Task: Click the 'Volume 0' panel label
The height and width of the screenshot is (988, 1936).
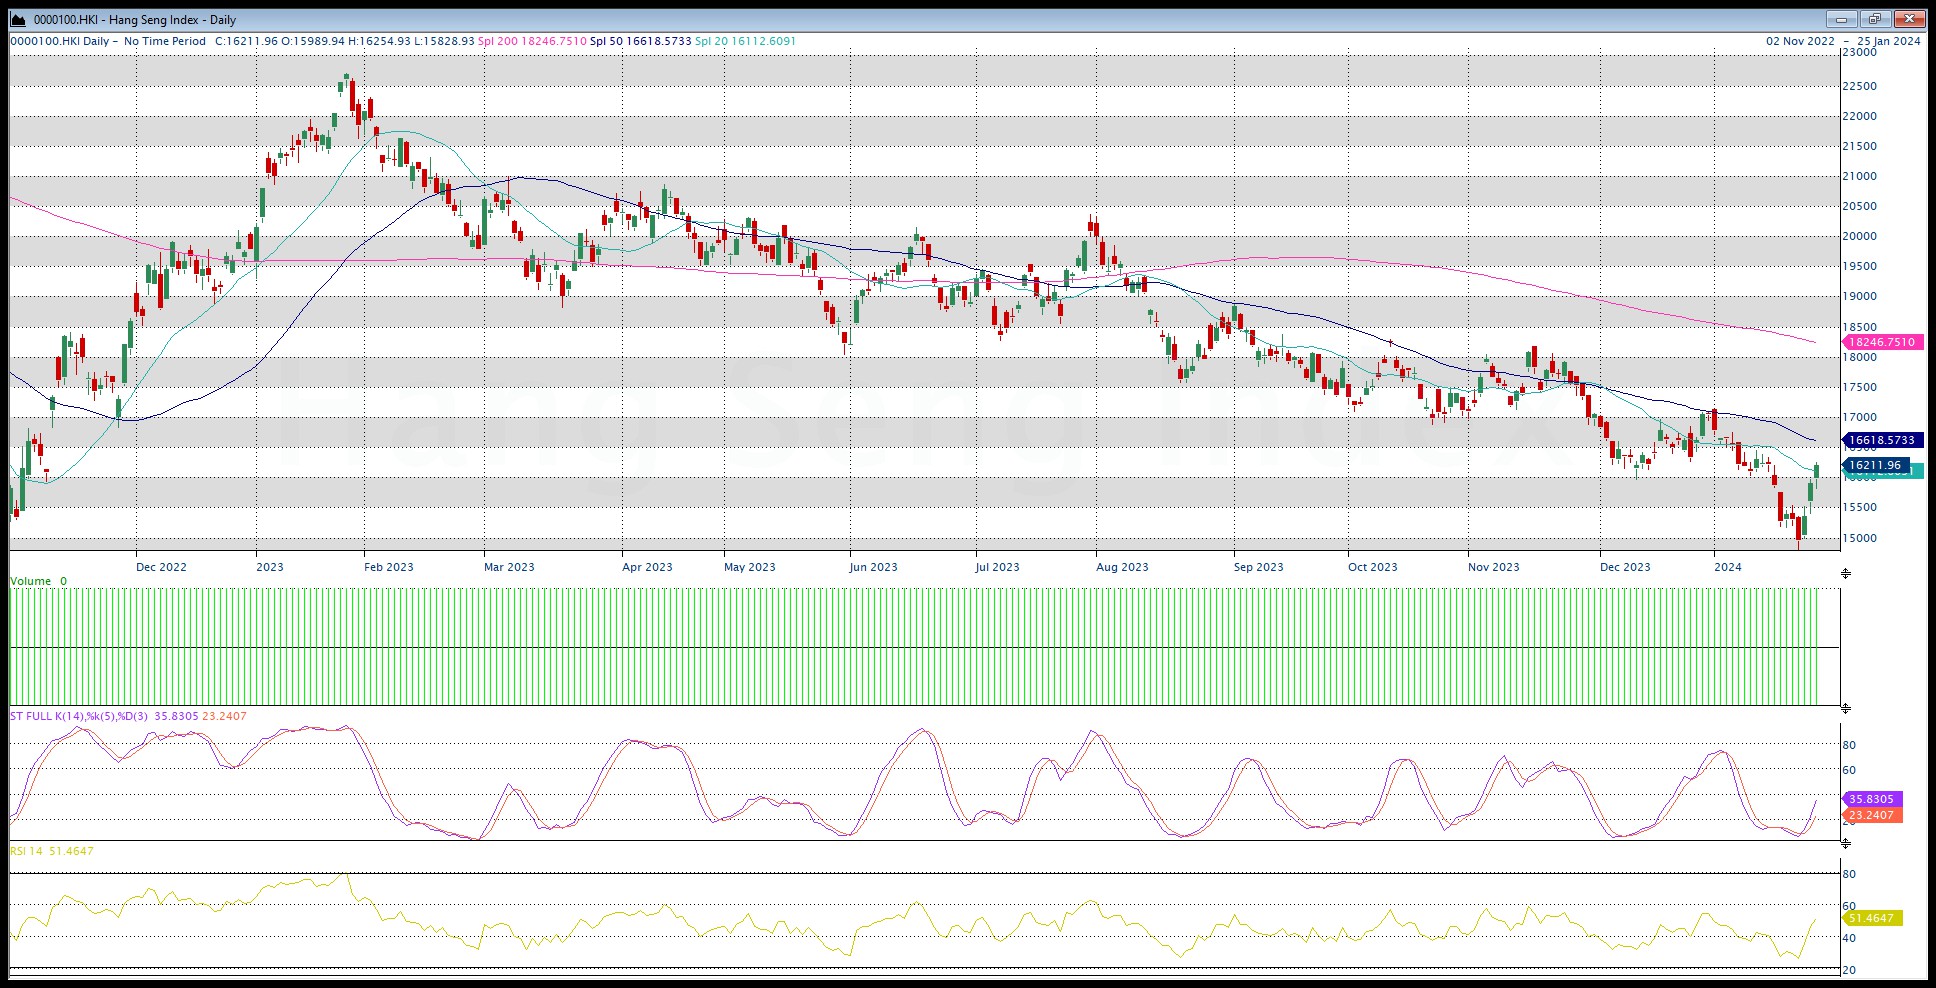Action: [x=39, y=581]
